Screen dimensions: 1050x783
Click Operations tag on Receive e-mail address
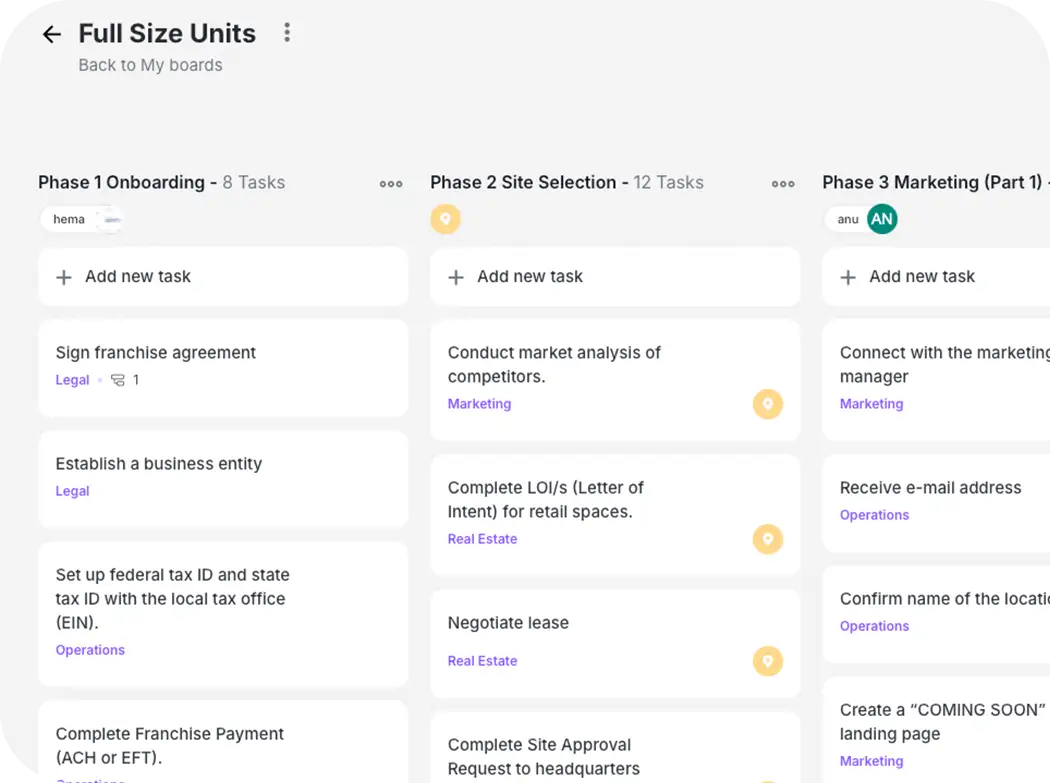875,515
